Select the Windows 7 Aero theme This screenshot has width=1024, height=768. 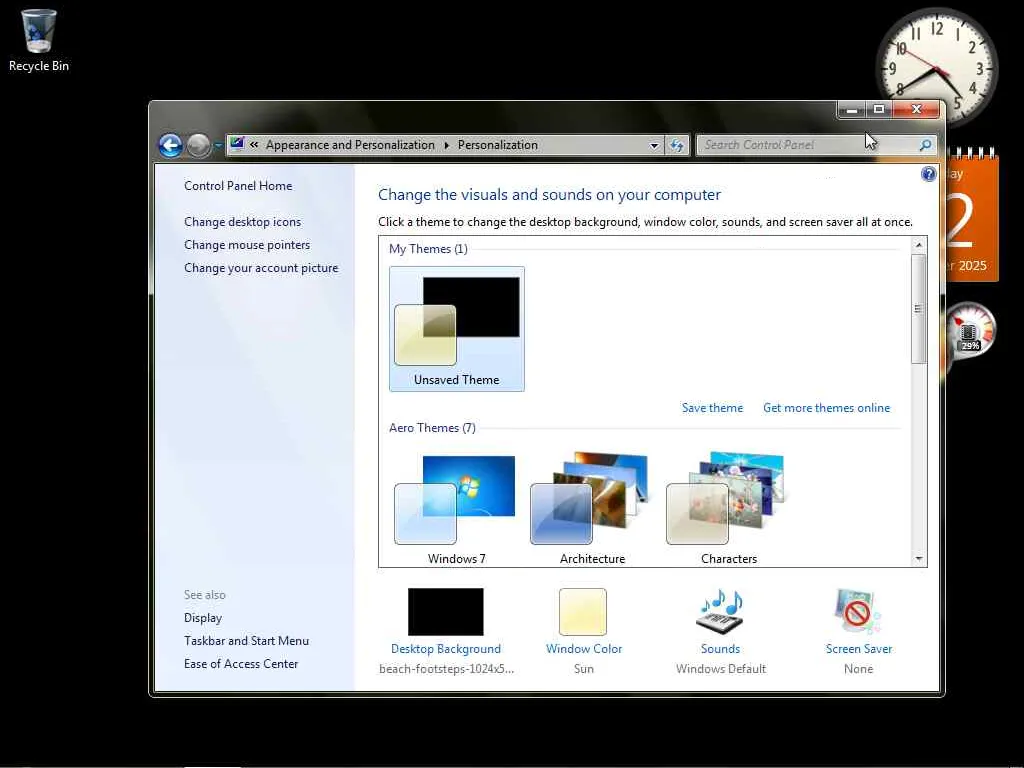[456, 506]
